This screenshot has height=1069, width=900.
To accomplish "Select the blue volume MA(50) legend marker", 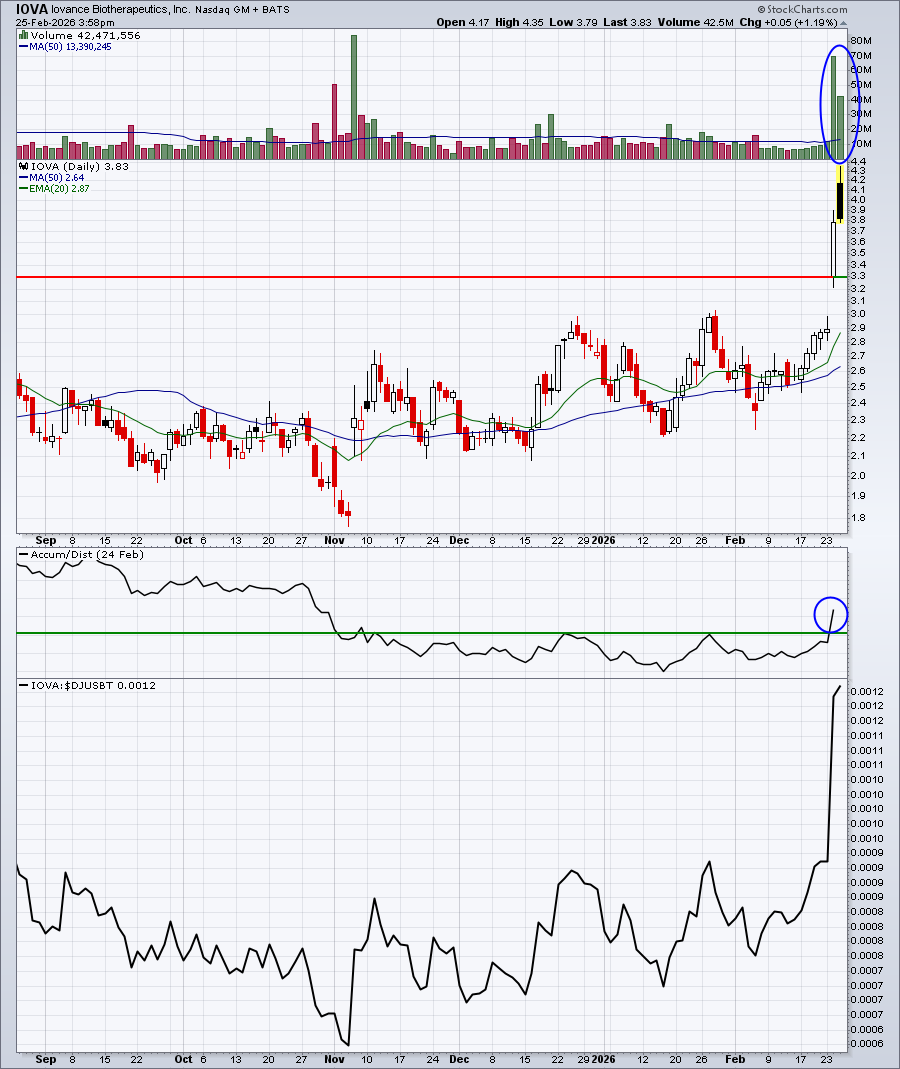I will click(23, 46).
